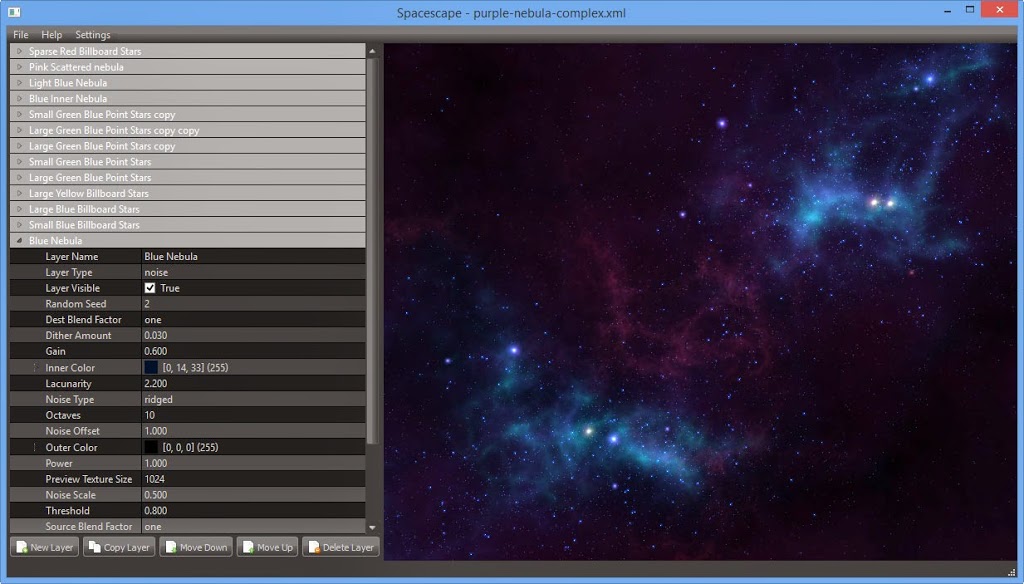Click the window resize grip corner

pos(1011,572)
